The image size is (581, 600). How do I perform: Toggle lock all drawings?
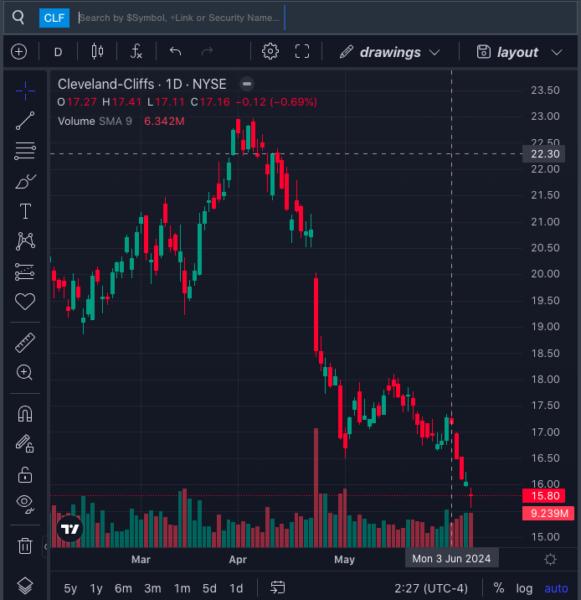tap(25, 474)
